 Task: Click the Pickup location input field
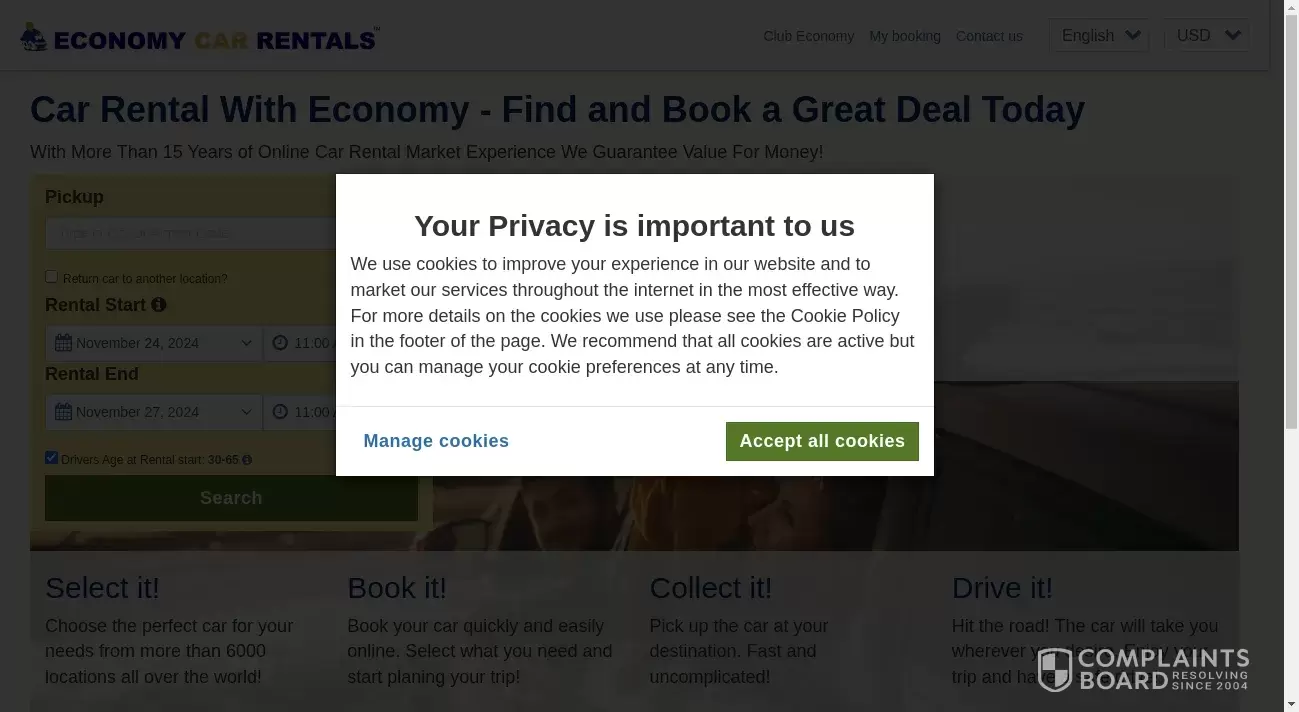pos(190,234)
